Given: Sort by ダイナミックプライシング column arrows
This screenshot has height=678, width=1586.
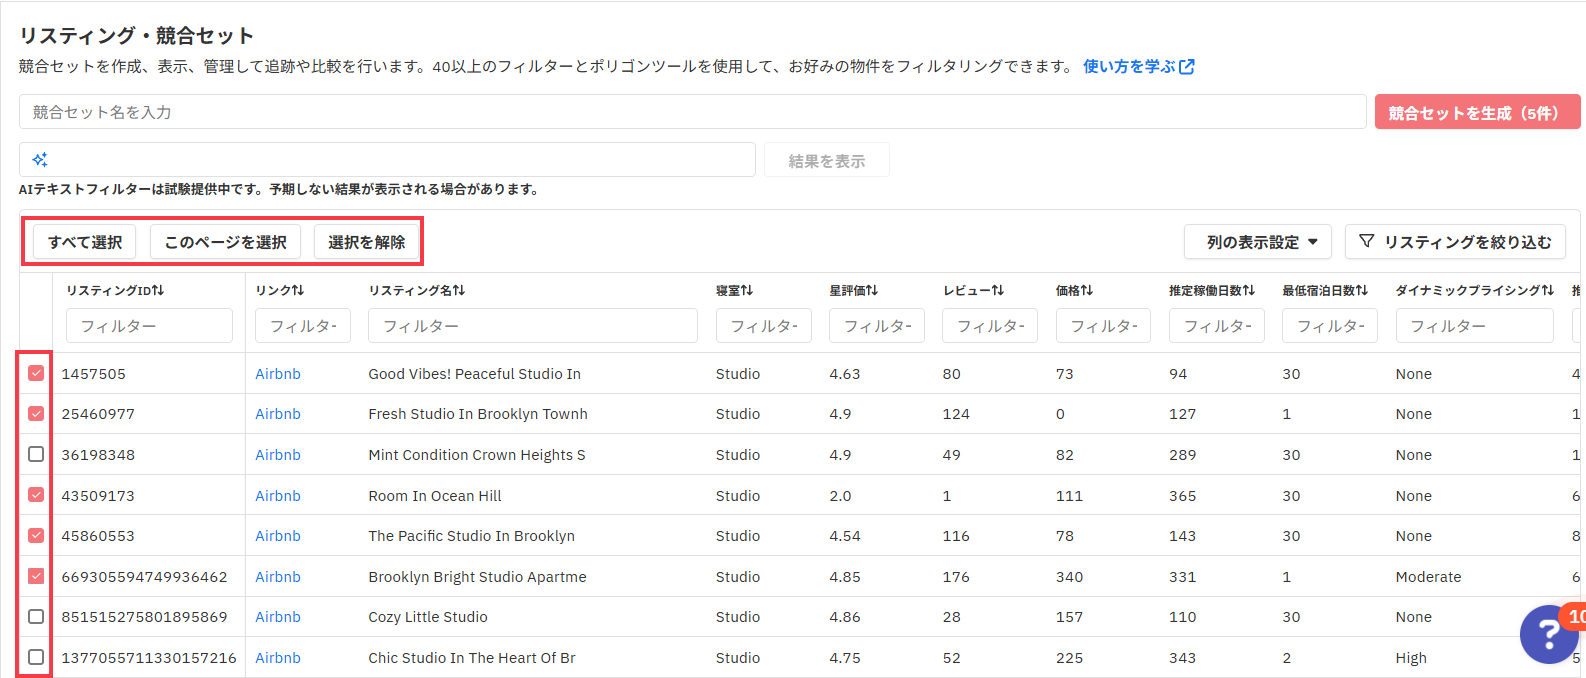Looking at the screenshot, I should click(x=1548, y=290).
